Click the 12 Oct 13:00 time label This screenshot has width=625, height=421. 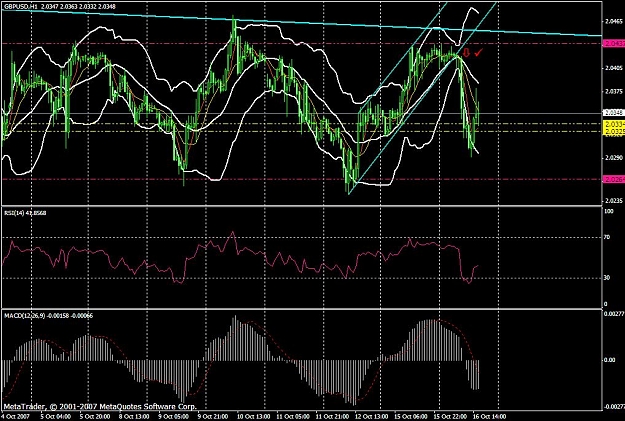369,416
